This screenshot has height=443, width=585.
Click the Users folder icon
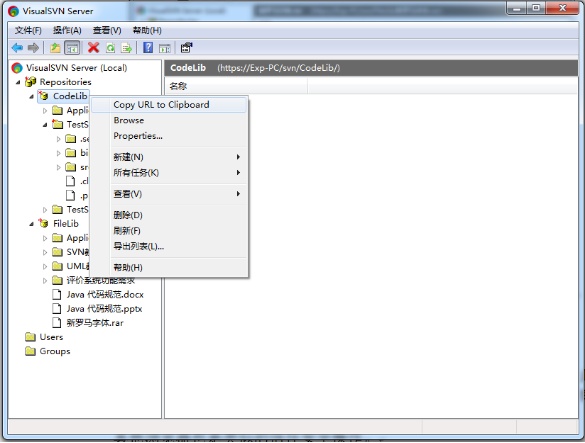30,337
